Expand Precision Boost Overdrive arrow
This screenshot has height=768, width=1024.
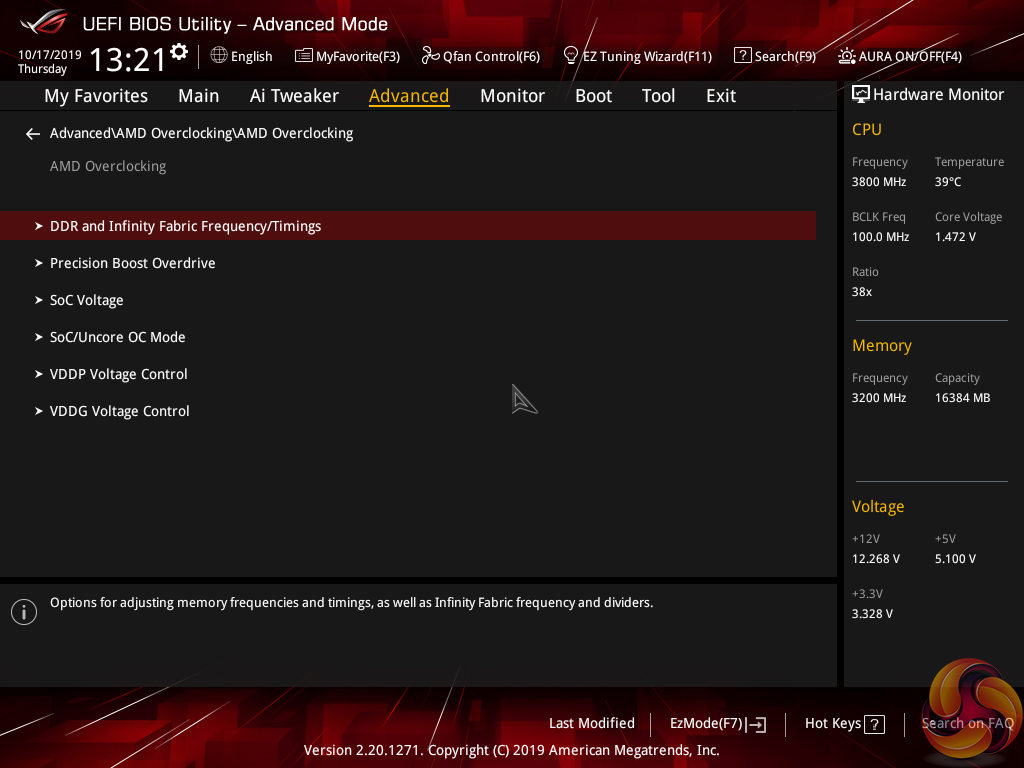click(39, 263)
